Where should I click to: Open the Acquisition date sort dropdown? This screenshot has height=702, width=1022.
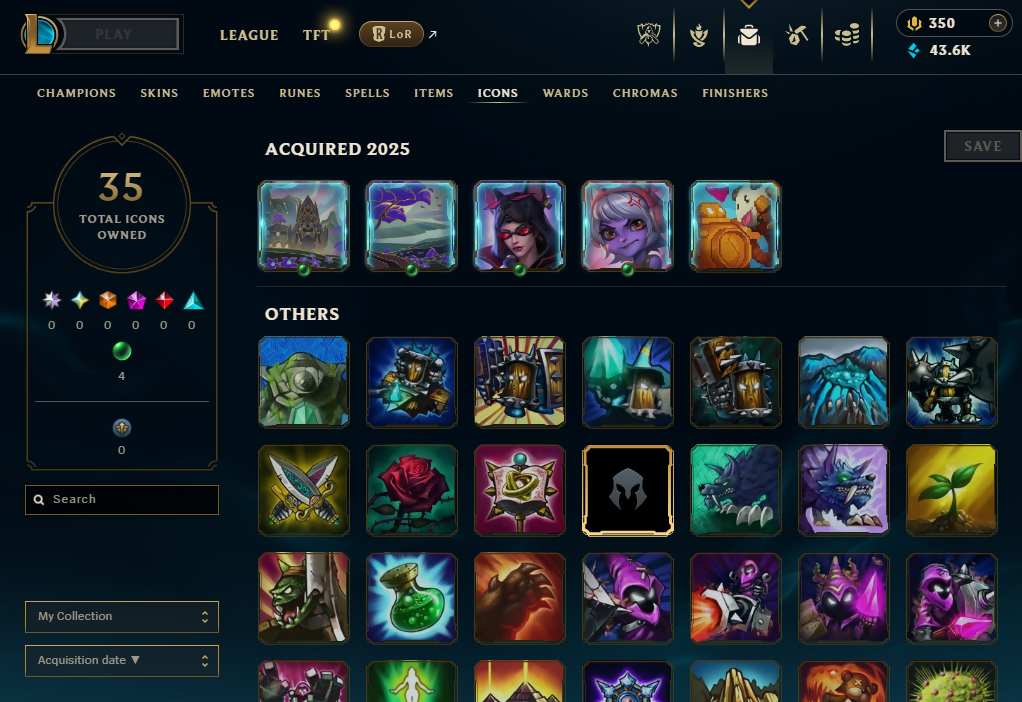pos(122,661)
